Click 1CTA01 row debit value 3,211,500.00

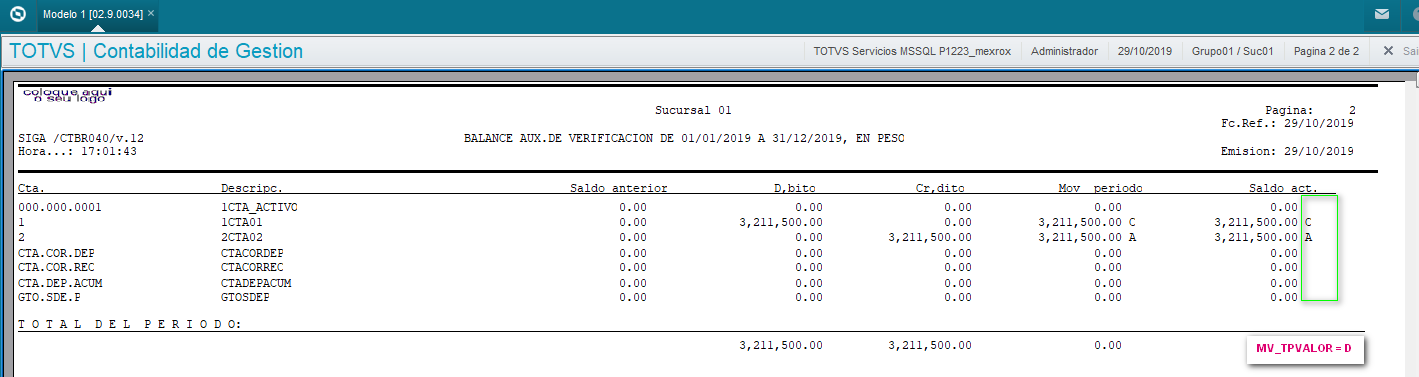coord(781,222)
